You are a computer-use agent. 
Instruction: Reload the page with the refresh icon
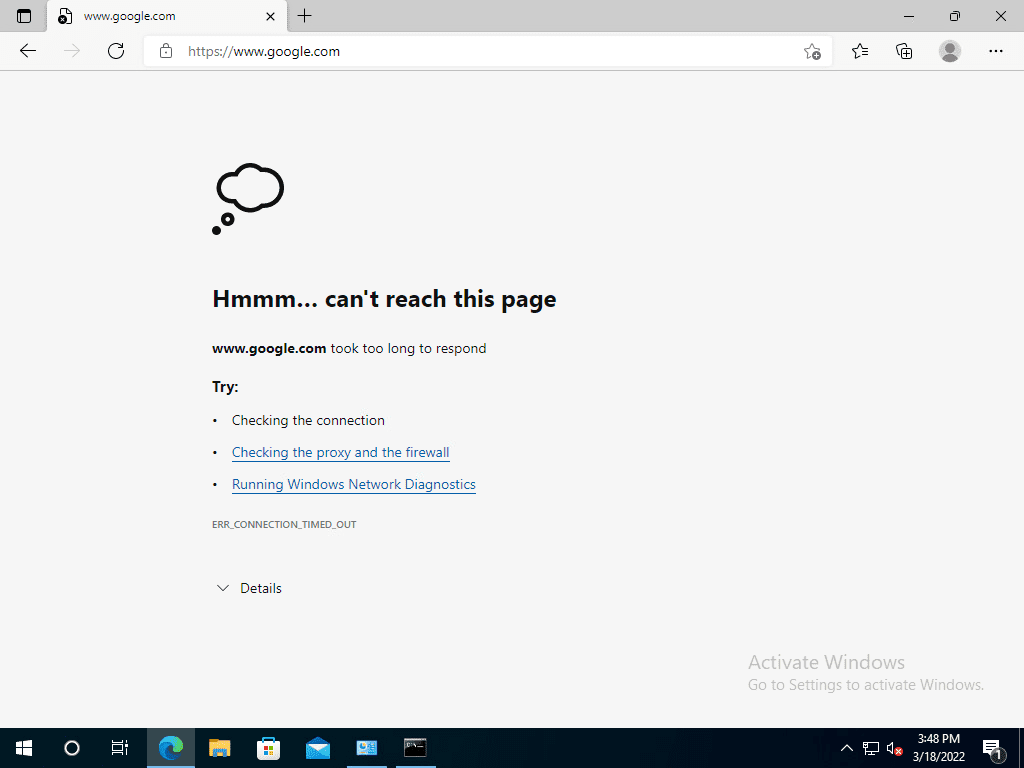115,51
